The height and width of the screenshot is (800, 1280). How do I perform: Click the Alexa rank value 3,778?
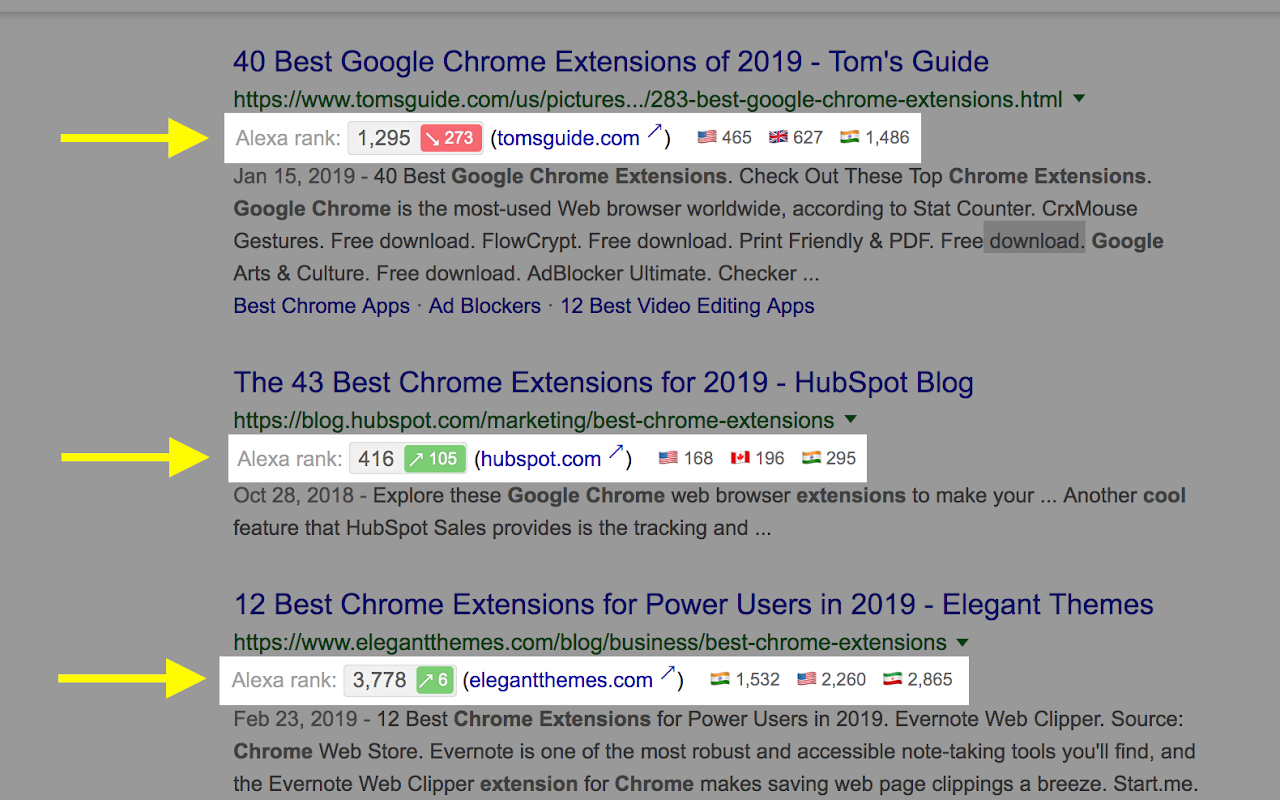coord(379,681)
